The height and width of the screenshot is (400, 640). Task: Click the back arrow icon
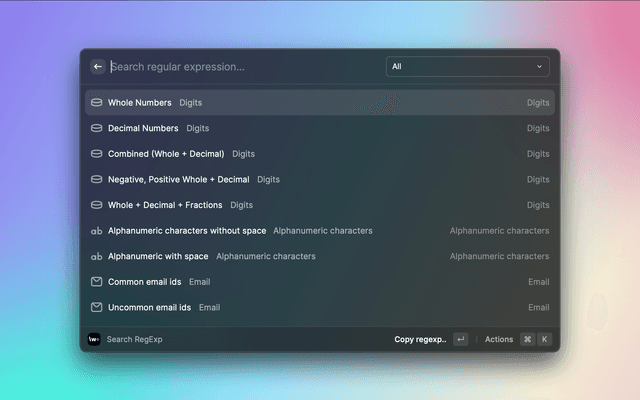[98, 67]
